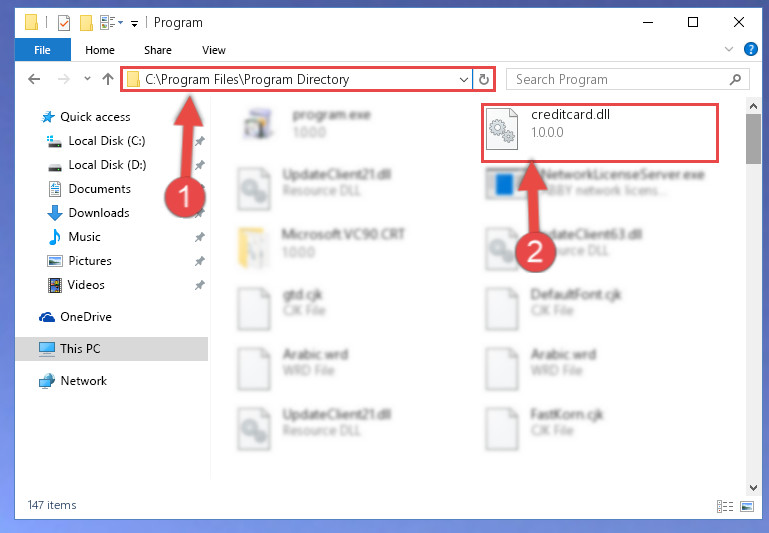This screenshot has height=533, width=769.
Task: Open the File menu tab
Action: pyautogui.click(x=42, y=50)
